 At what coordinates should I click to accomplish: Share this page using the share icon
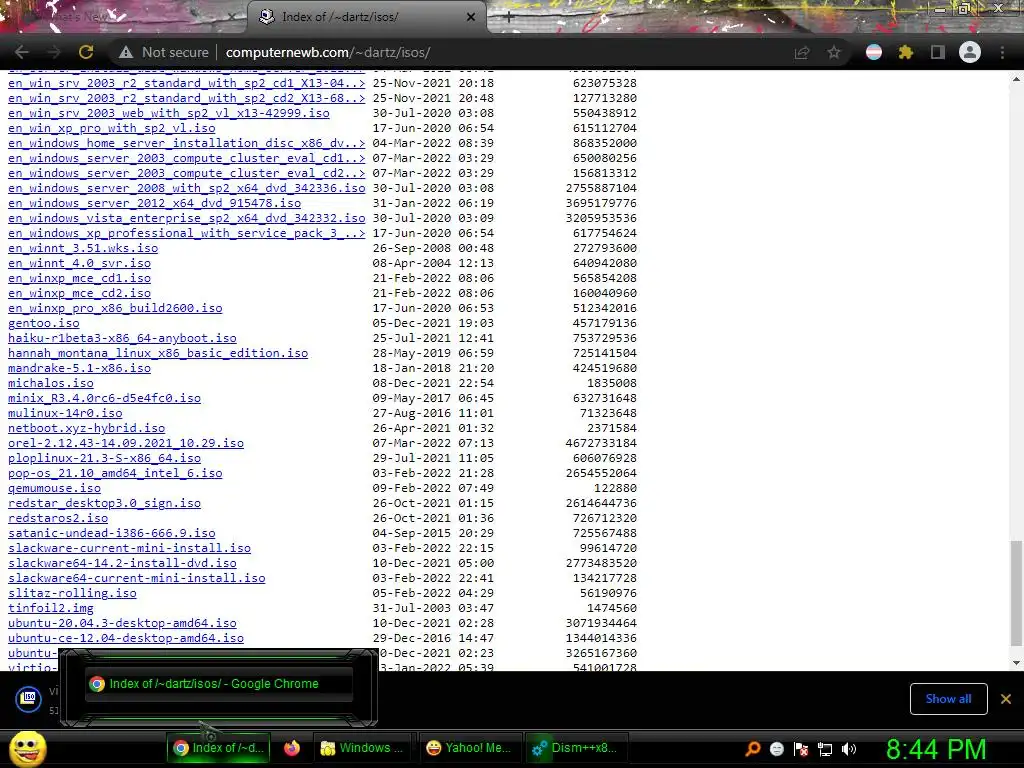[802, 52]
